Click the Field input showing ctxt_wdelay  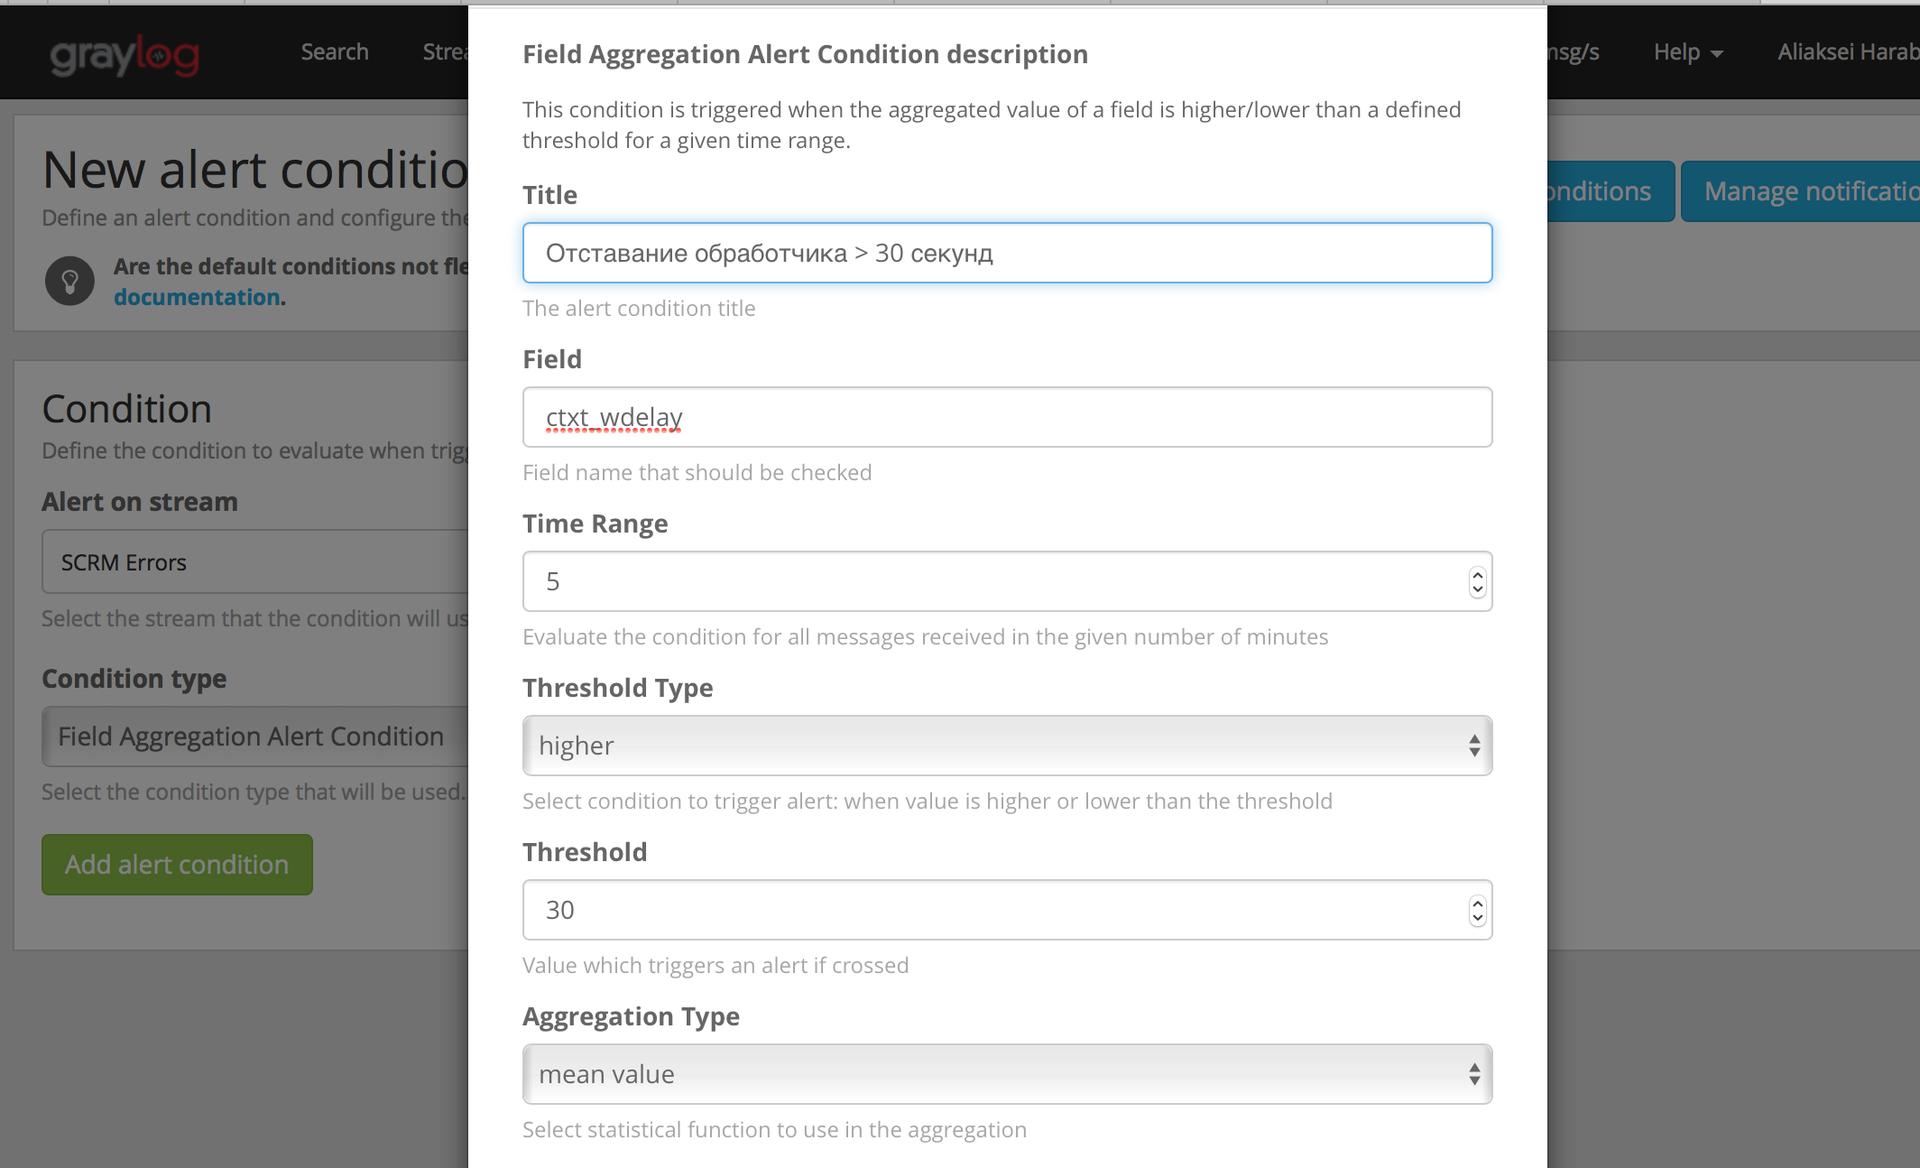(x=1007, y=417)
